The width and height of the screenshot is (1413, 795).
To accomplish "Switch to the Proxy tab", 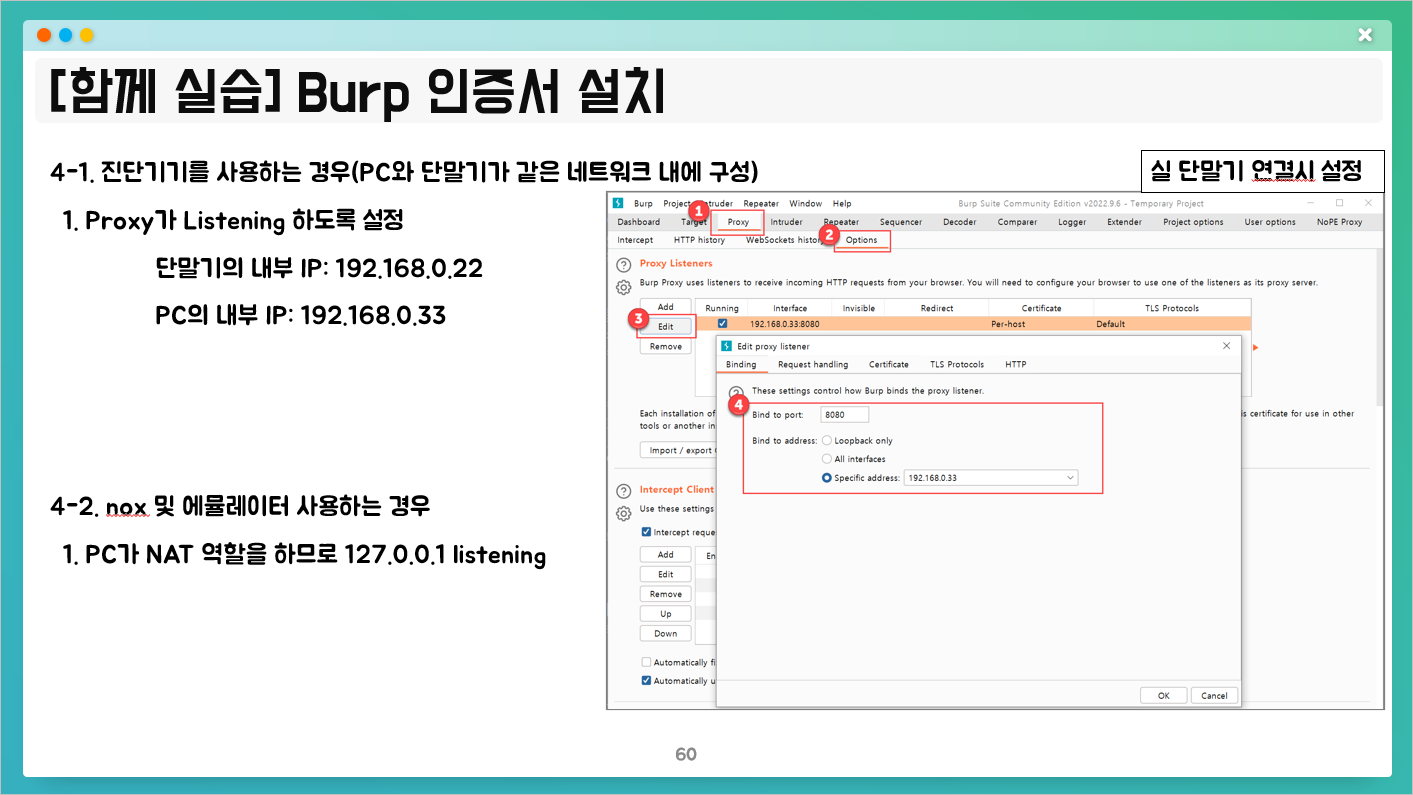I will click(x=738, y=222).
